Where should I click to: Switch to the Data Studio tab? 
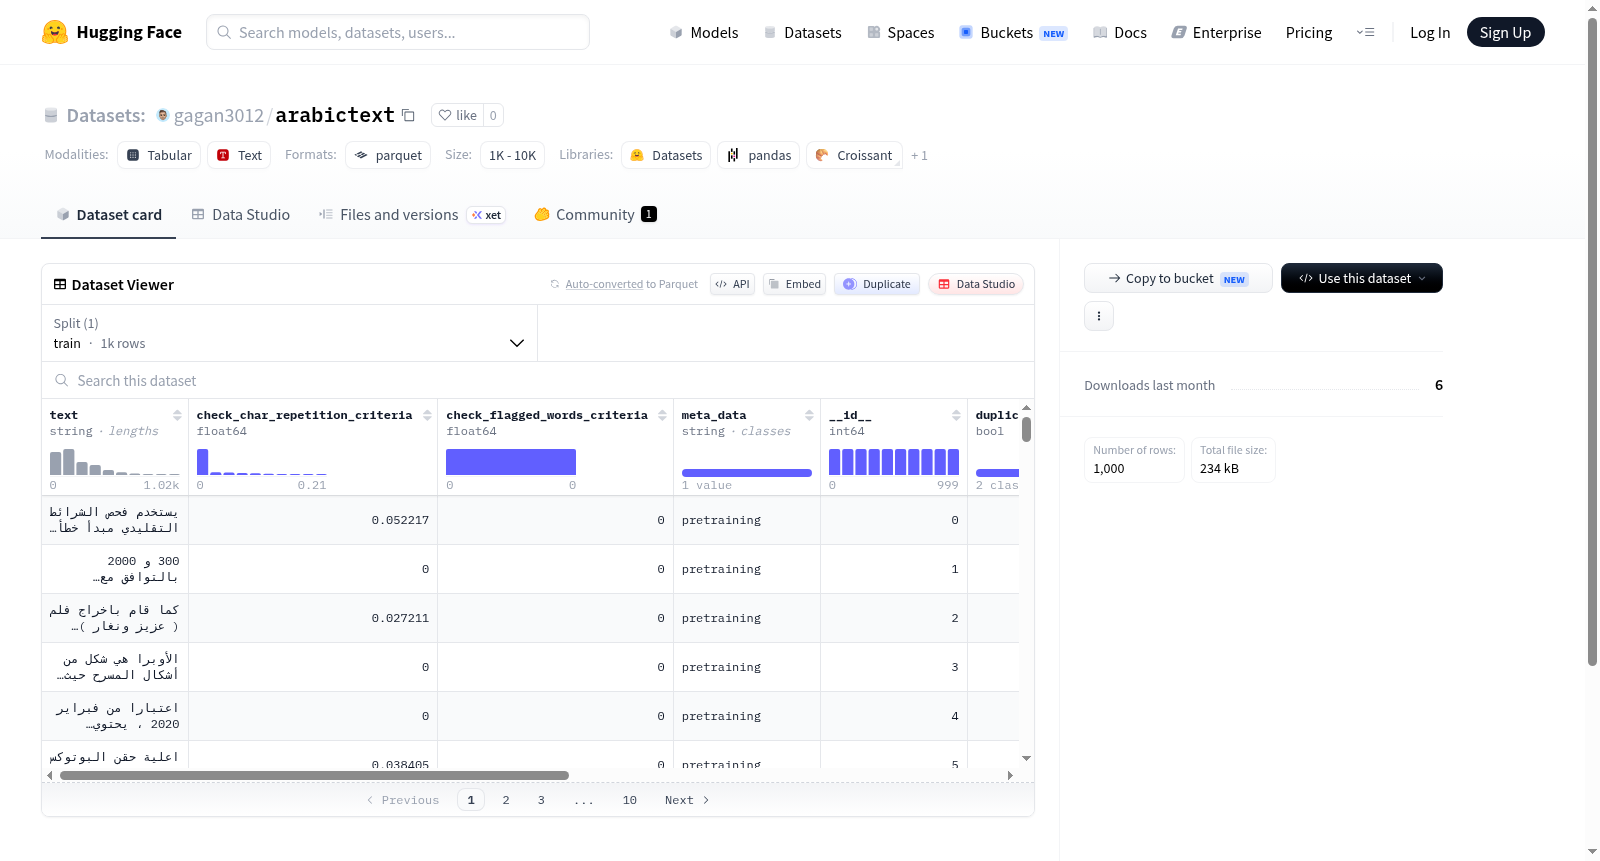click(241, 214)
